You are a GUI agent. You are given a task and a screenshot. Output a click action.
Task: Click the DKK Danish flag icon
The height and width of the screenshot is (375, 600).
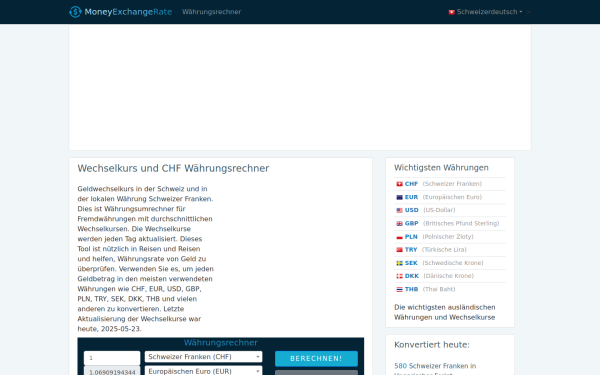(x=399, y=276)
